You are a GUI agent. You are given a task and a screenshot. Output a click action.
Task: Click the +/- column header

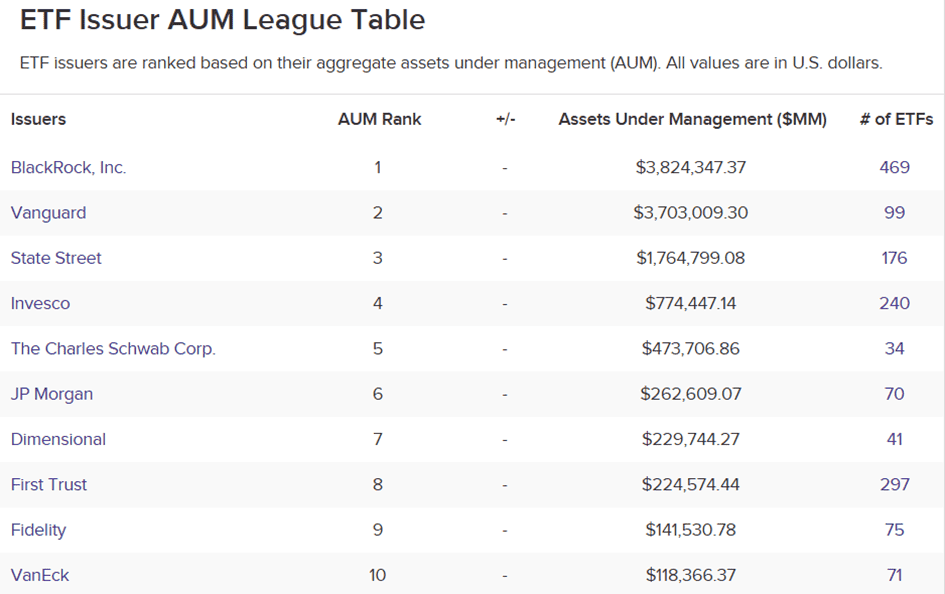click(505, 119)
